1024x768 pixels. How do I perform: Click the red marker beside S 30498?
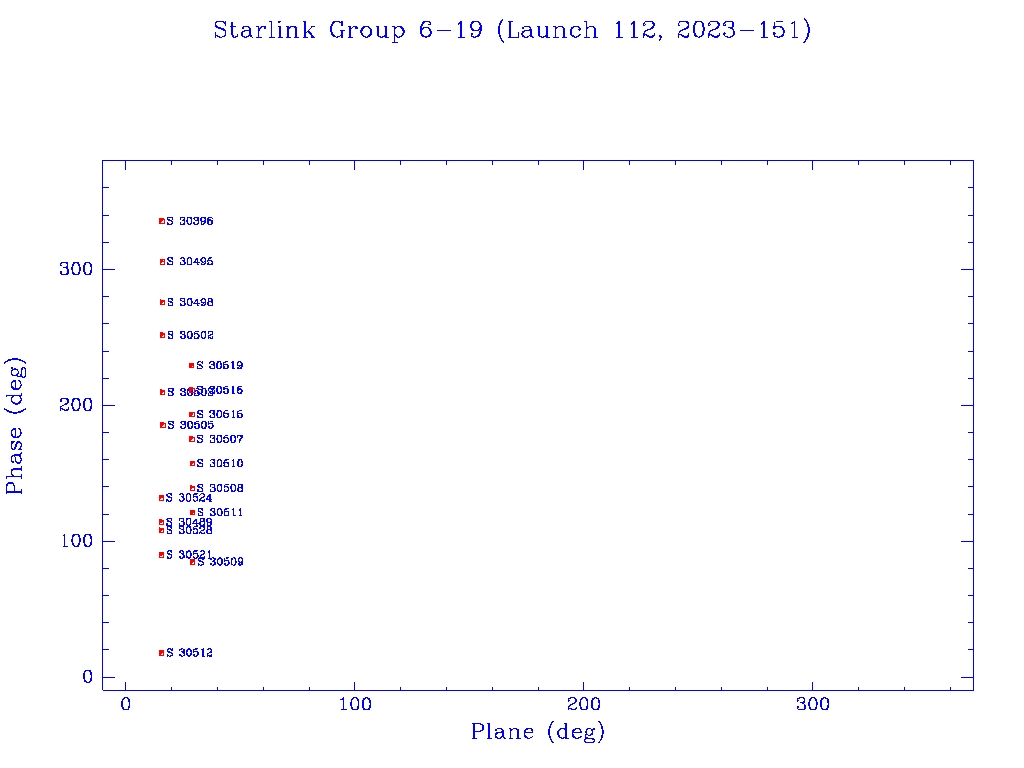click(x=161, y=302)
